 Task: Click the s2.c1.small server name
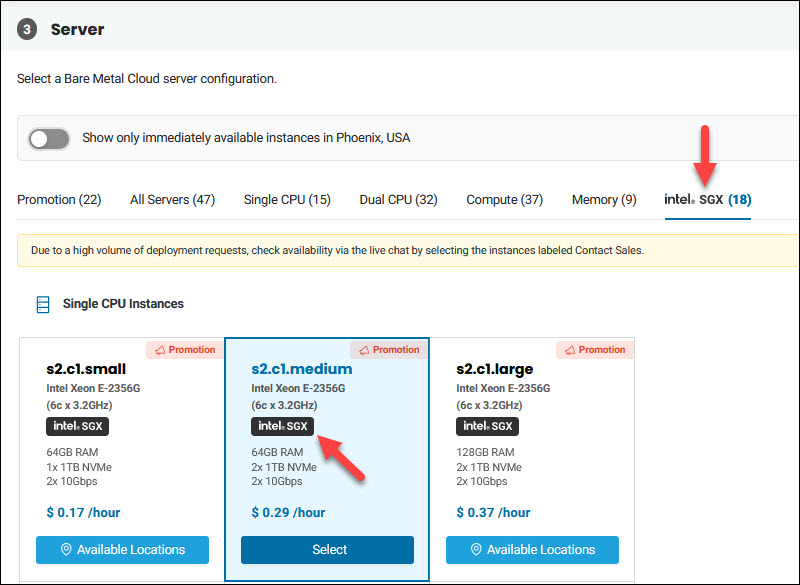86,369
